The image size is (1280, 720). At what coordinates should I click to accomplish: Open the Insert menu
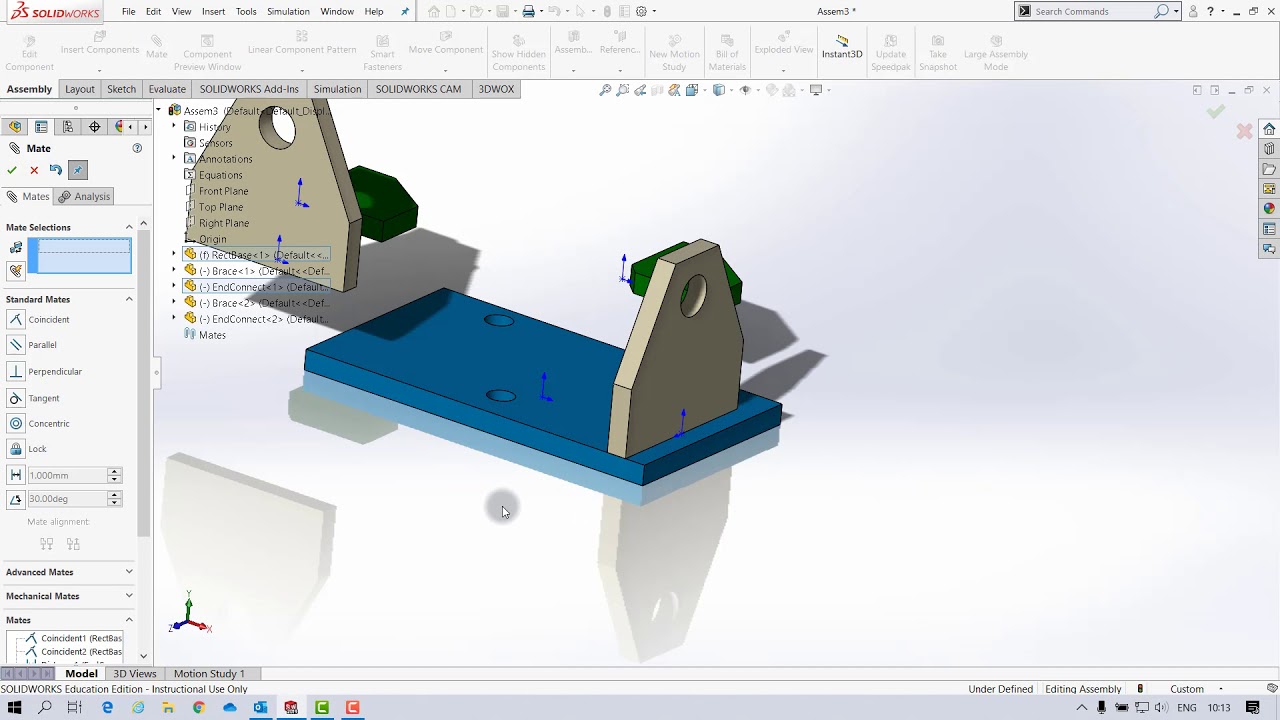coord(213,11)
